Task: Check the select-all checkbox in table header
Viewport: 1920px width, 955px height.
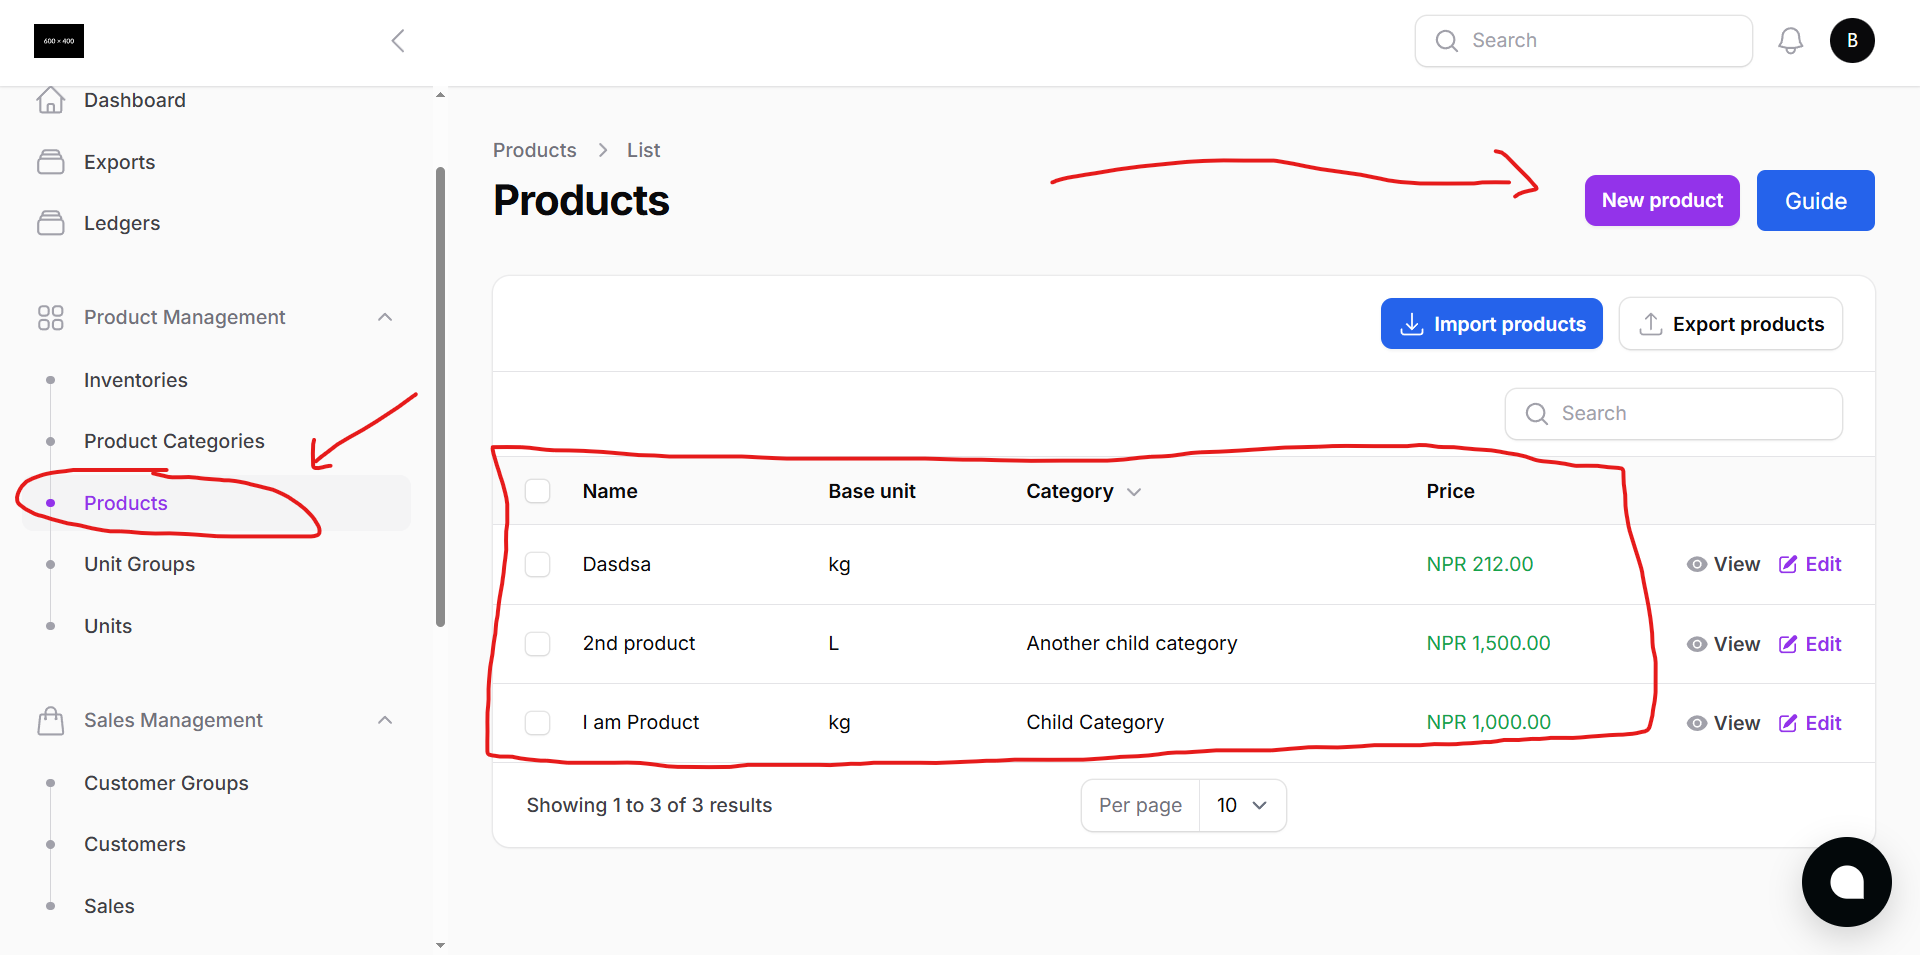Action: pyautogui.click(x=537, y=491)
